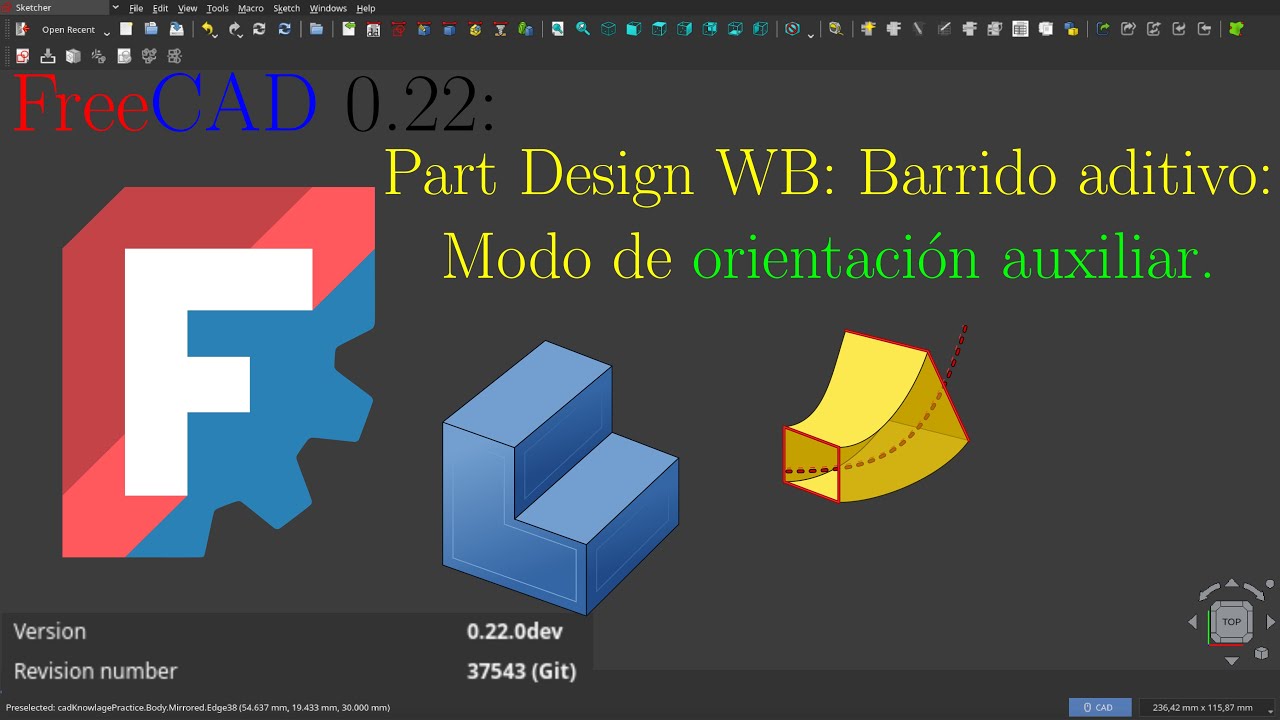Click the create sketch star icon
The height and width of the screenshot is (720, 1280).
(x=867, y=29)
